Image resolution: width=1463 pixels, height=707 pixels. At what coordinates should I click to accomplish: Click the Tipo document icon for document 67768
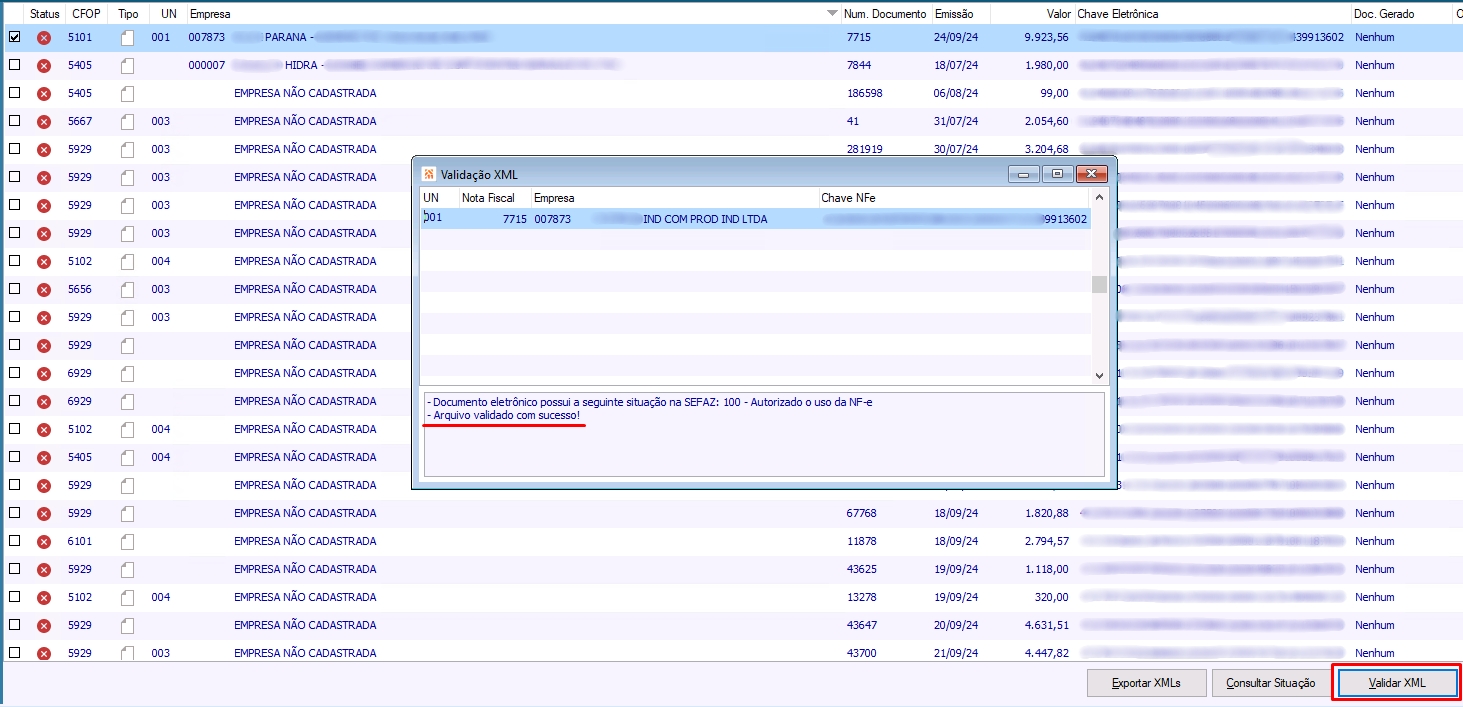(127, 514)
